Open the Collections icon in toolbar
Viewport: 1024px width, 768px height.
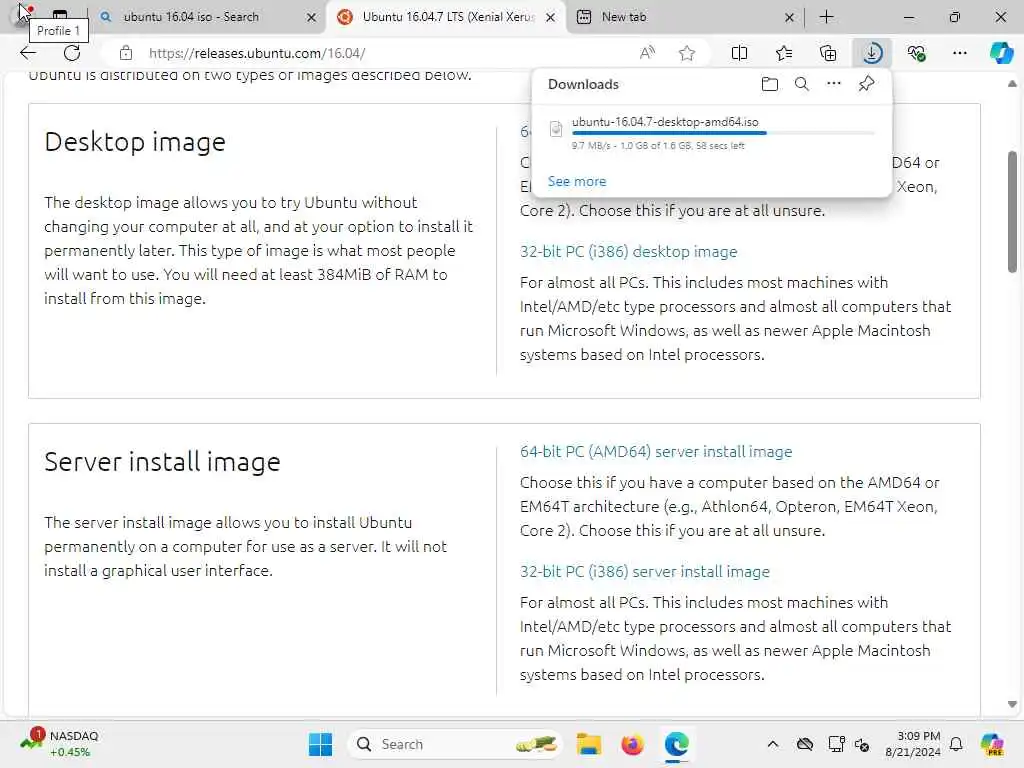point(828,53)
